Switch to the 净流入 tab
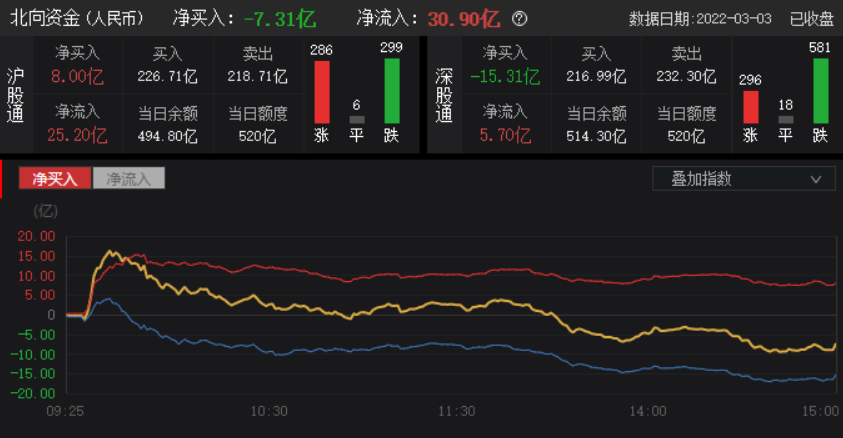 pos(128,178)
